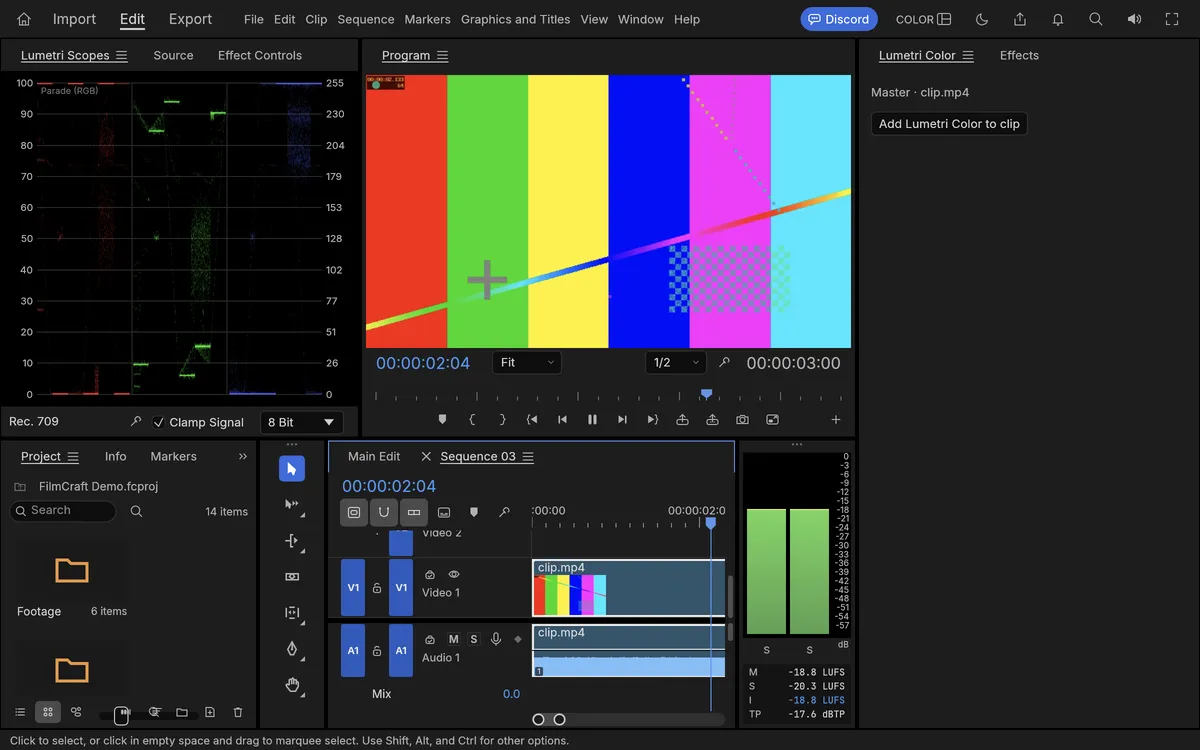Switch Project panel to freeform view
This screenshot has height=750, width=1200.
coord(76,712)
